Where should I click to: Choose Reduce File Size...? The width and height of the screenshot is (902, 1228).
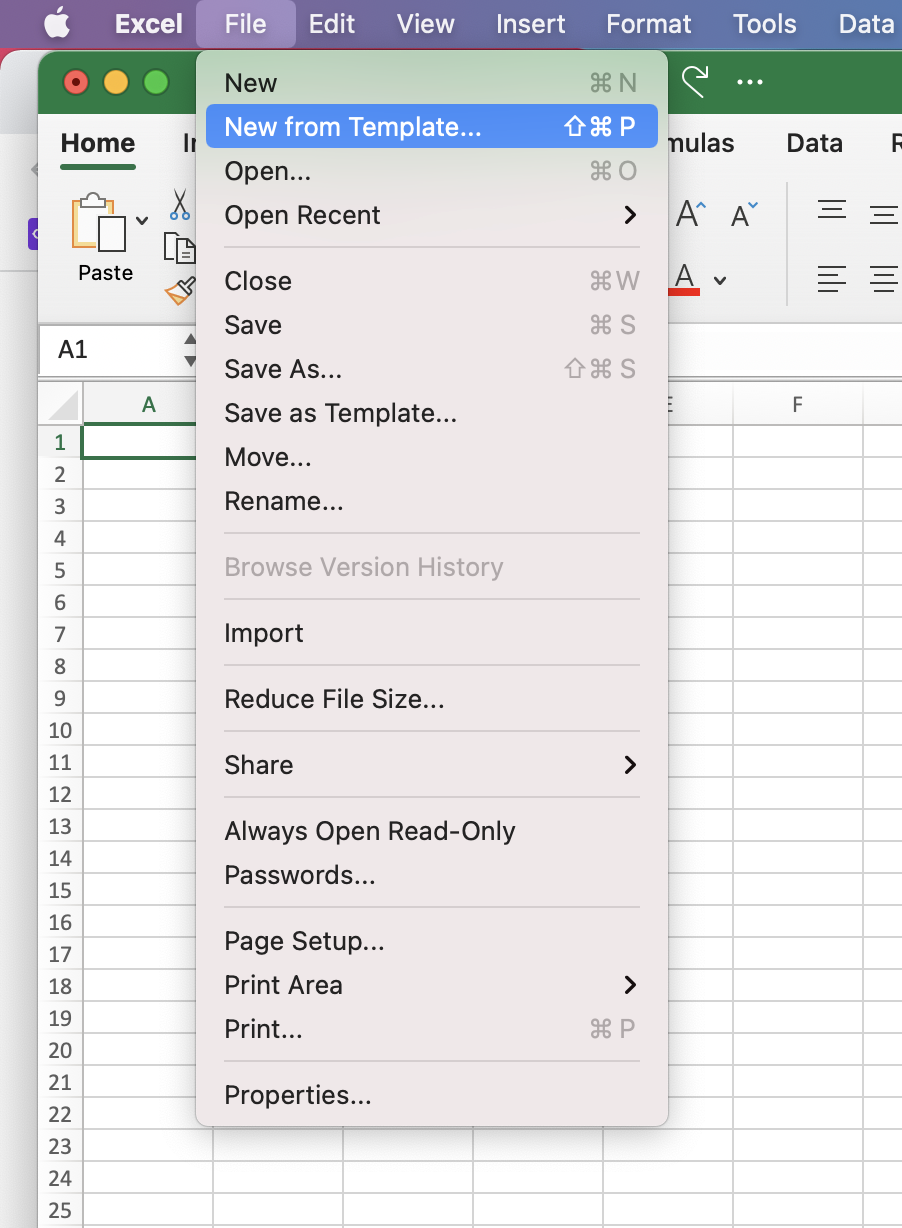click(x=432, y=699)
